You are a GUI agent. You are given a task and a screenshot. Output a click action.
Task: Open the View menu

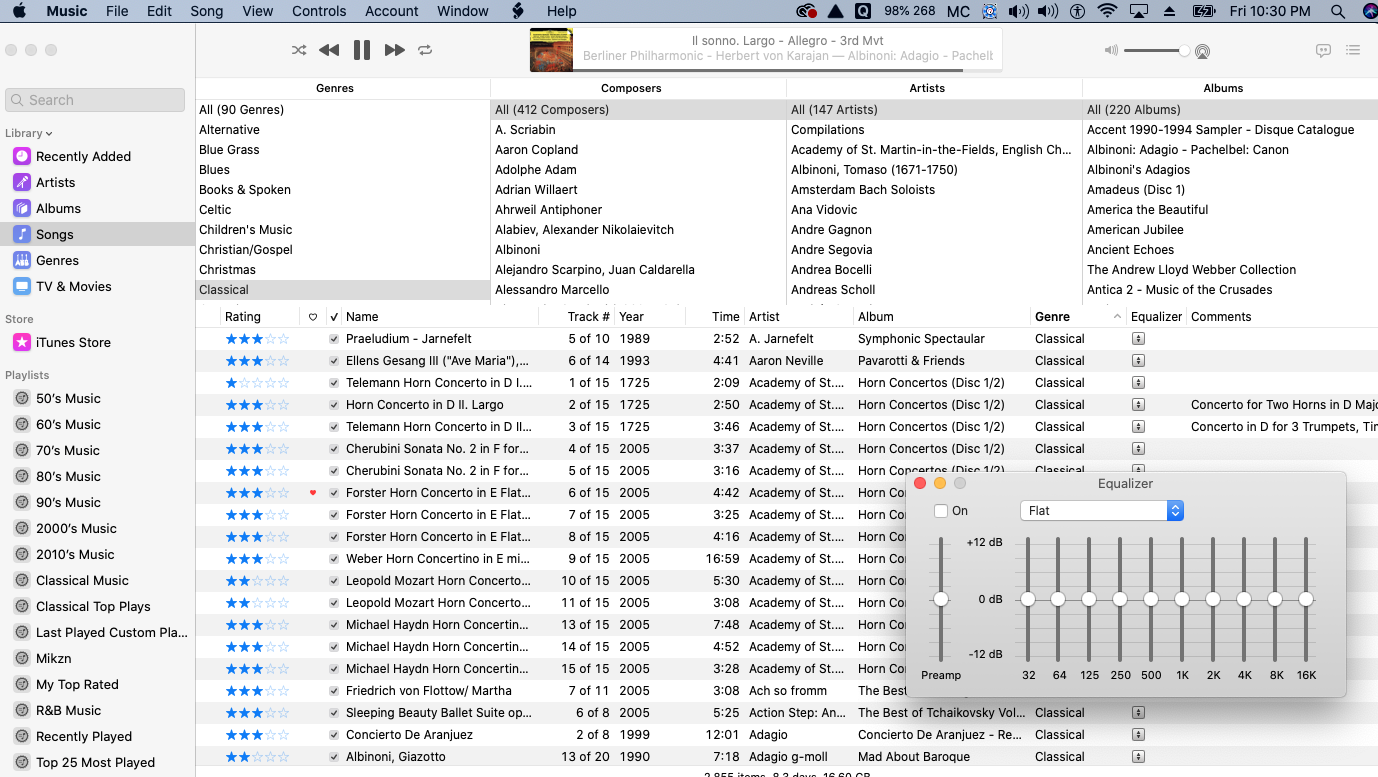tap(258, 11)
